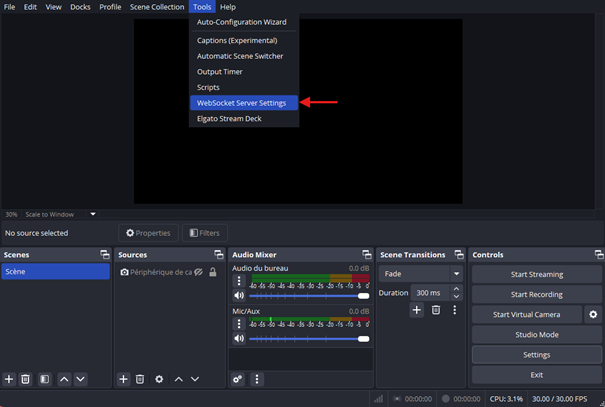Screen dimensions: 605x407
Task: Undock the Controls panel
Action: coord(599,255)
